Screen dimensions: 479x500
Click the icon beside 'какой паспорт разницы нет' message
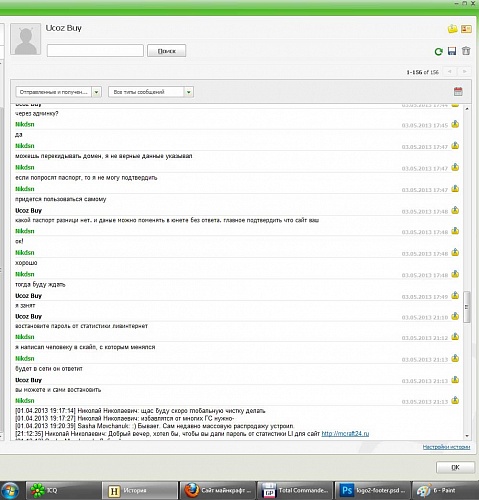tap(455, 210)
